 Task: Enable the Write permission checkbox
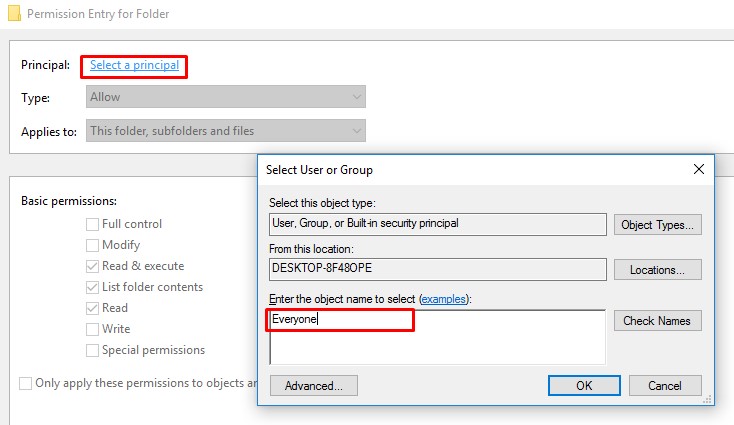pos(93,330)
